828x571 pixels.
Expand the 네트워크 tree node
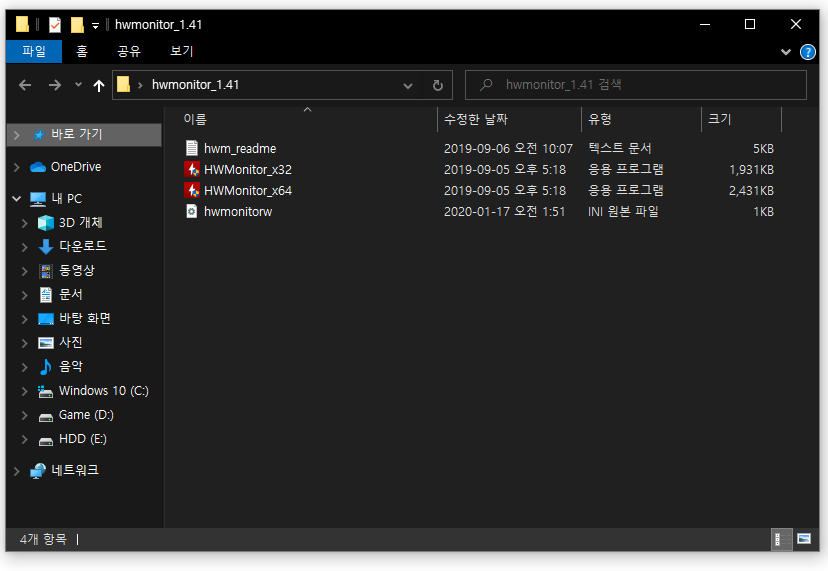[x=16, y=471]
